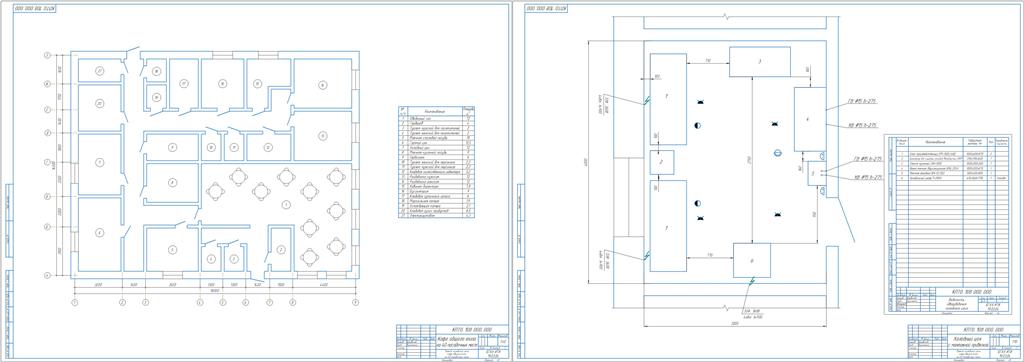Click the hollow circle symbol near equipment 4
The height and width of the screenshot is (362, 1024).
click(777, 153)
